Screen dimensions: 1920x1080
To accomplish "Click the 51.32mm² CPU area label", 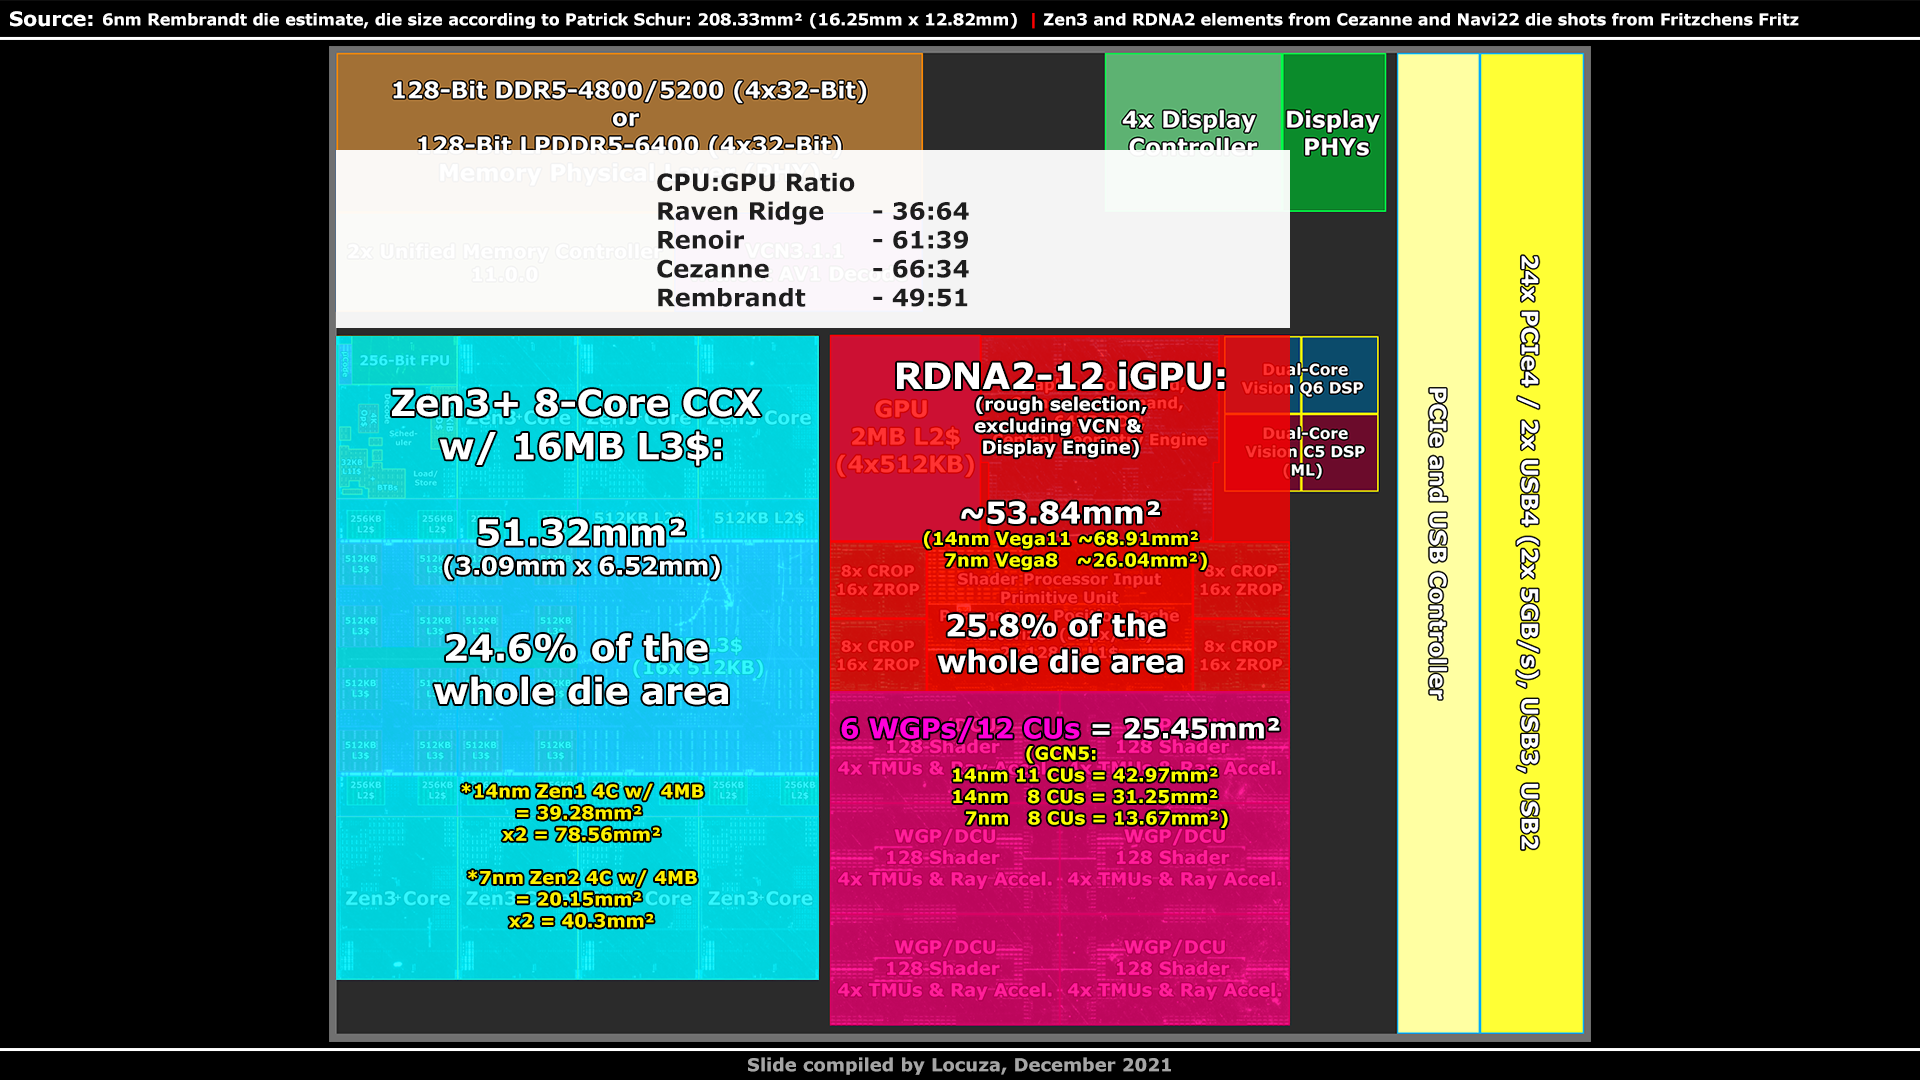I will pyautogui.click(x=581, y=532).
